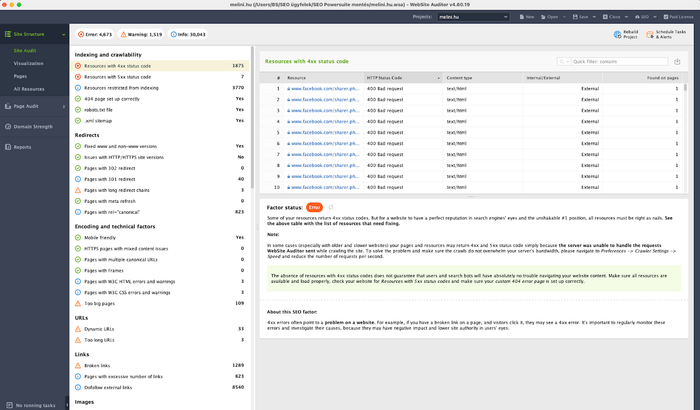The height and width of the screenshot is (410, 700).
Task: Select Site Audit in sidebar
Action: [x=25, y=50]
